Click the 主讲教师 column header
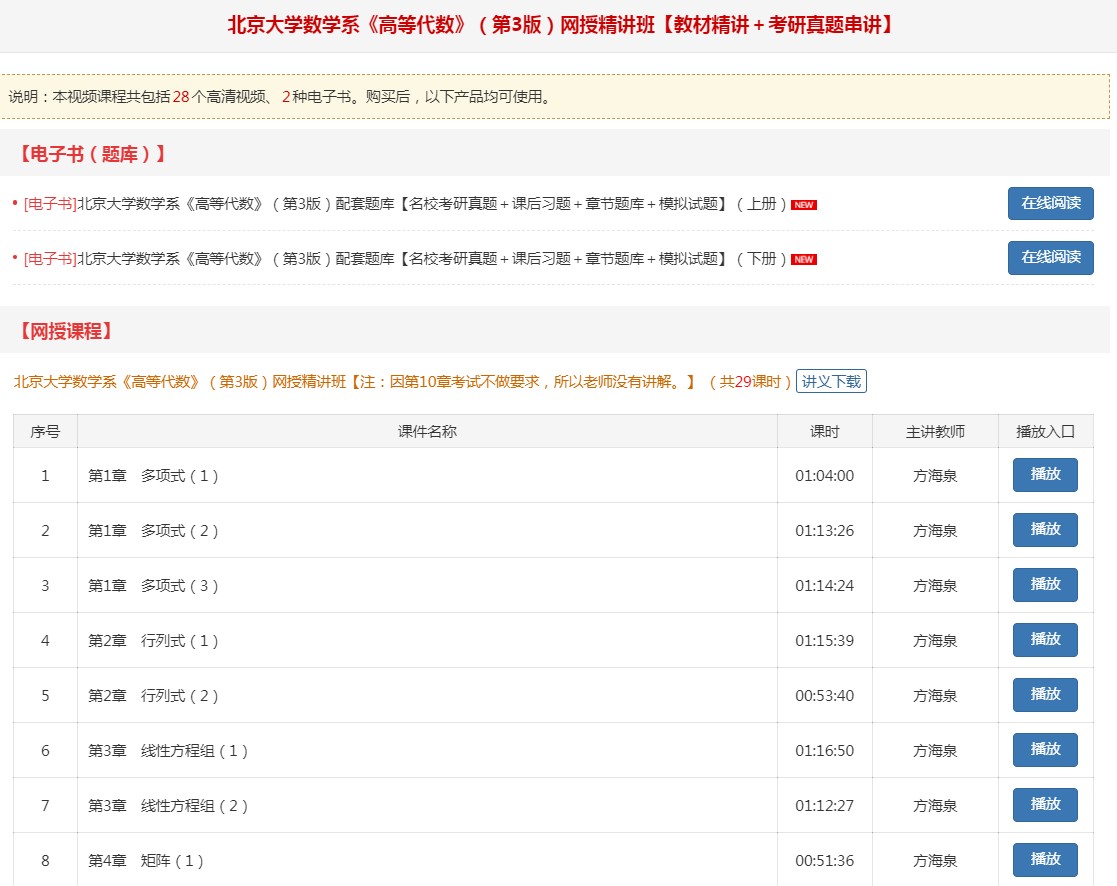 click(x=935, y=432)
